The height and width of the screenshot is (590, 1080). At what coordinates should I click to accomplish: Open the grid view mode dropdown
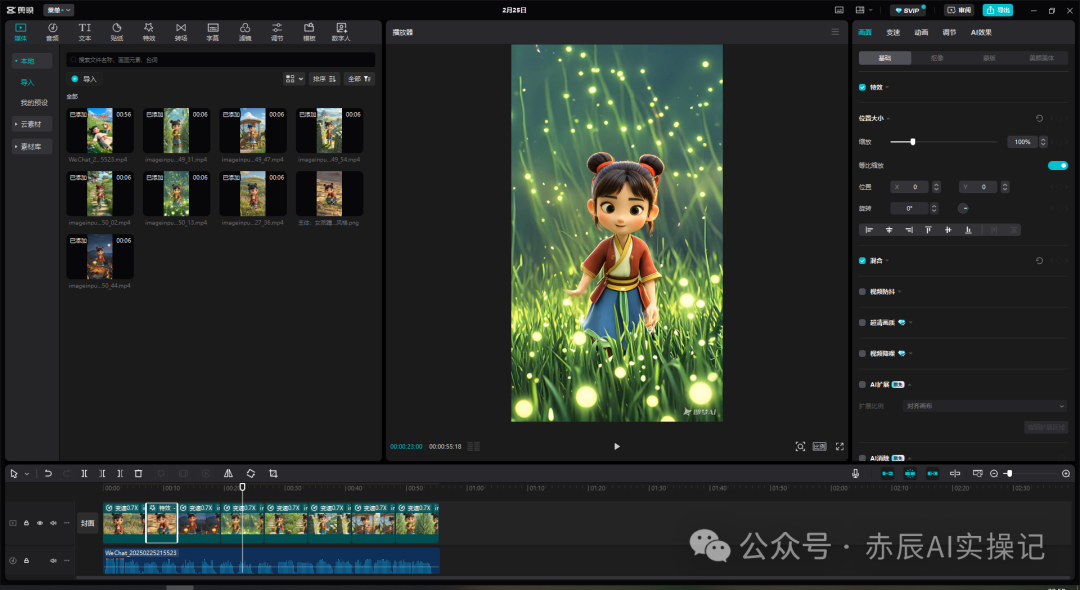tap(294, 79)
